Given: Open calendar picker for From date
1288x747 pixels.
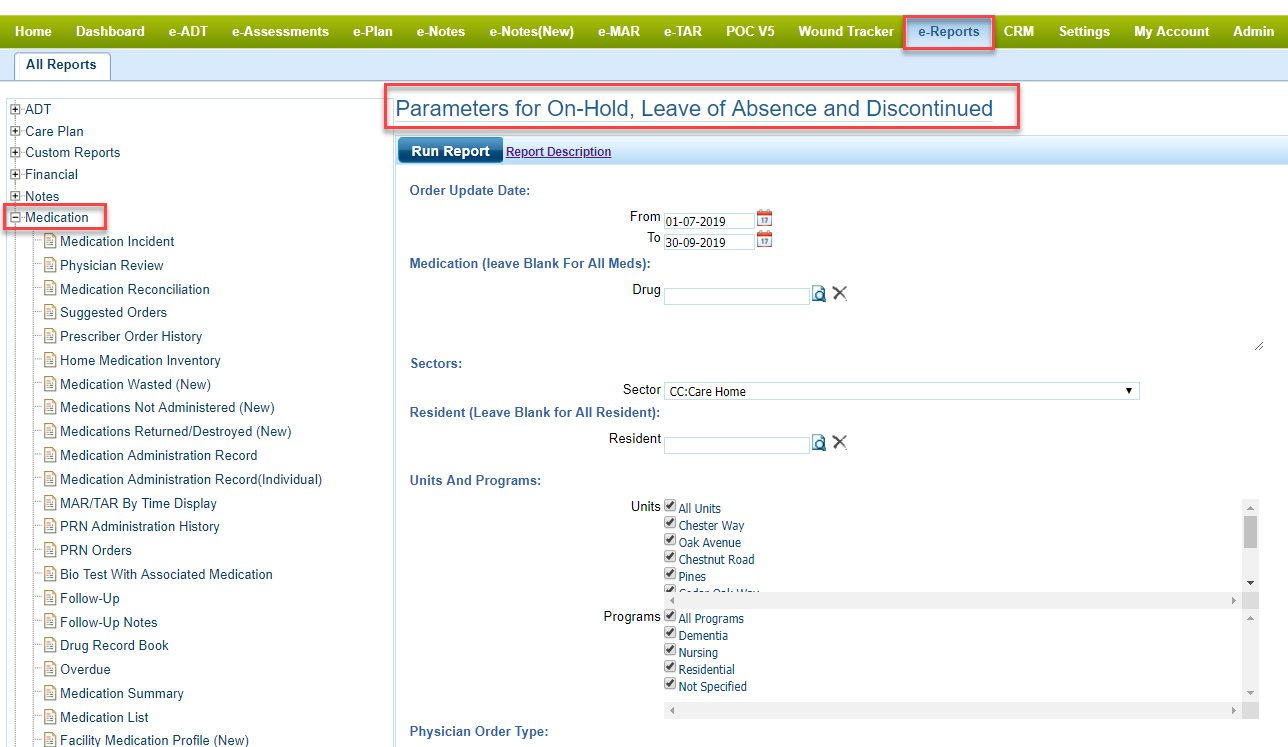Looking at the screenshot, I should 765,218.
